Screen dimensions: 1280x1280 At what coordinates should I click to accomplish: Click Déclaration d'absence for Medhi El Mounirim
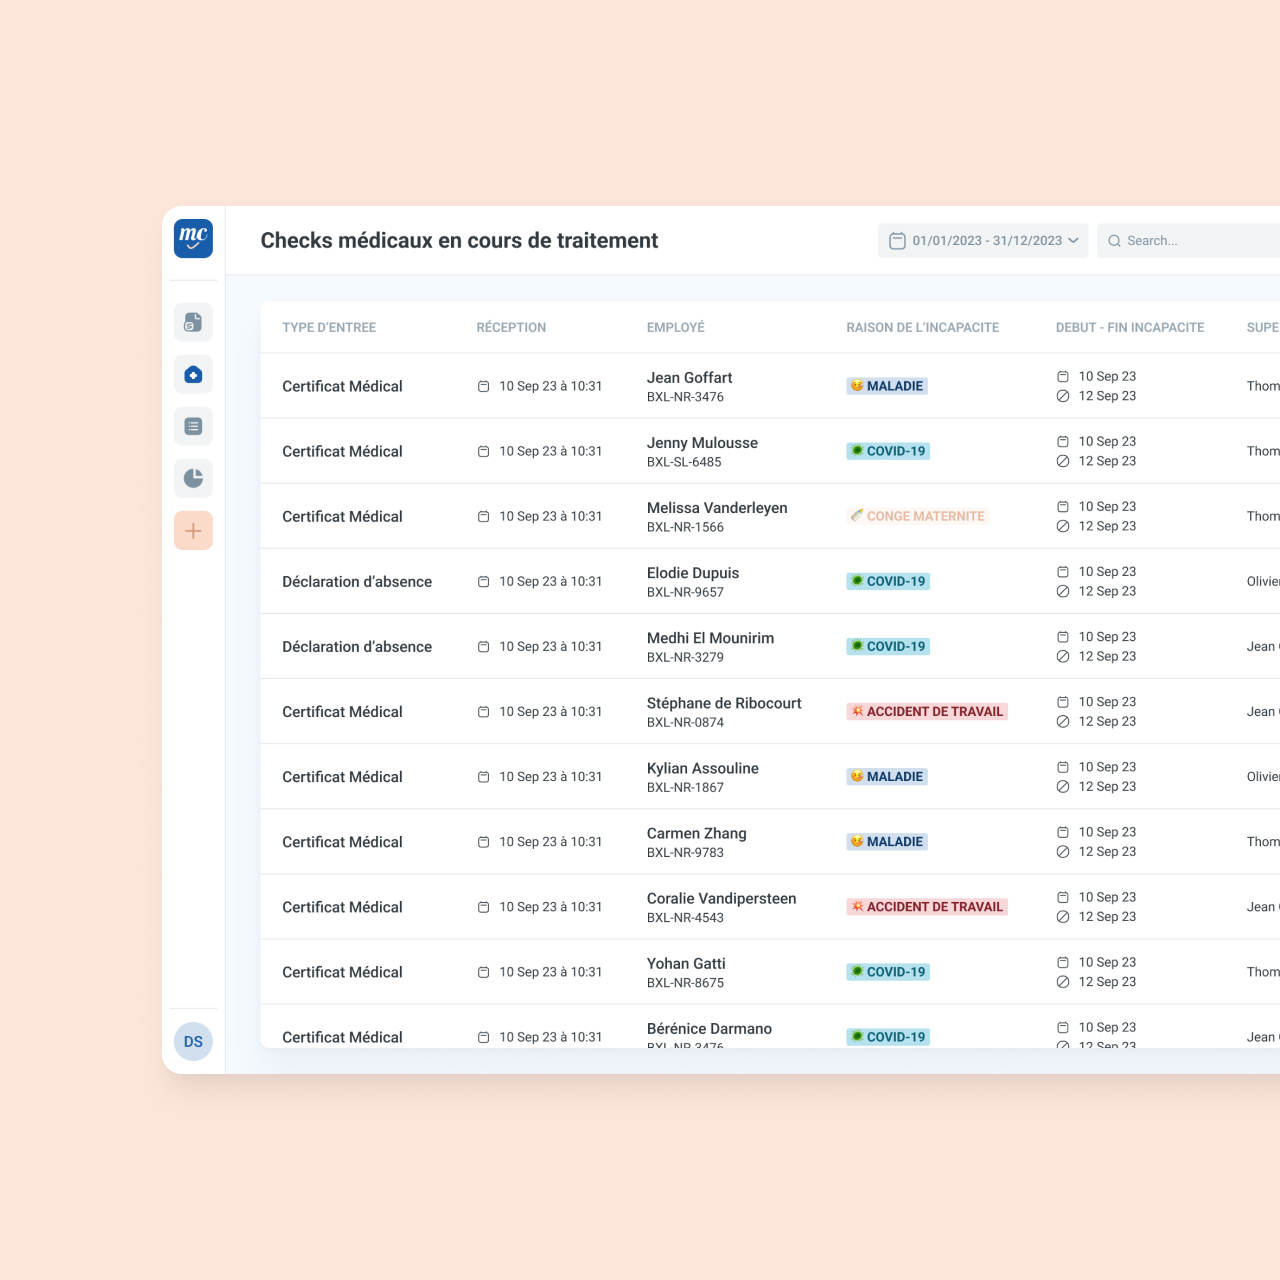(x=357, y=646)
